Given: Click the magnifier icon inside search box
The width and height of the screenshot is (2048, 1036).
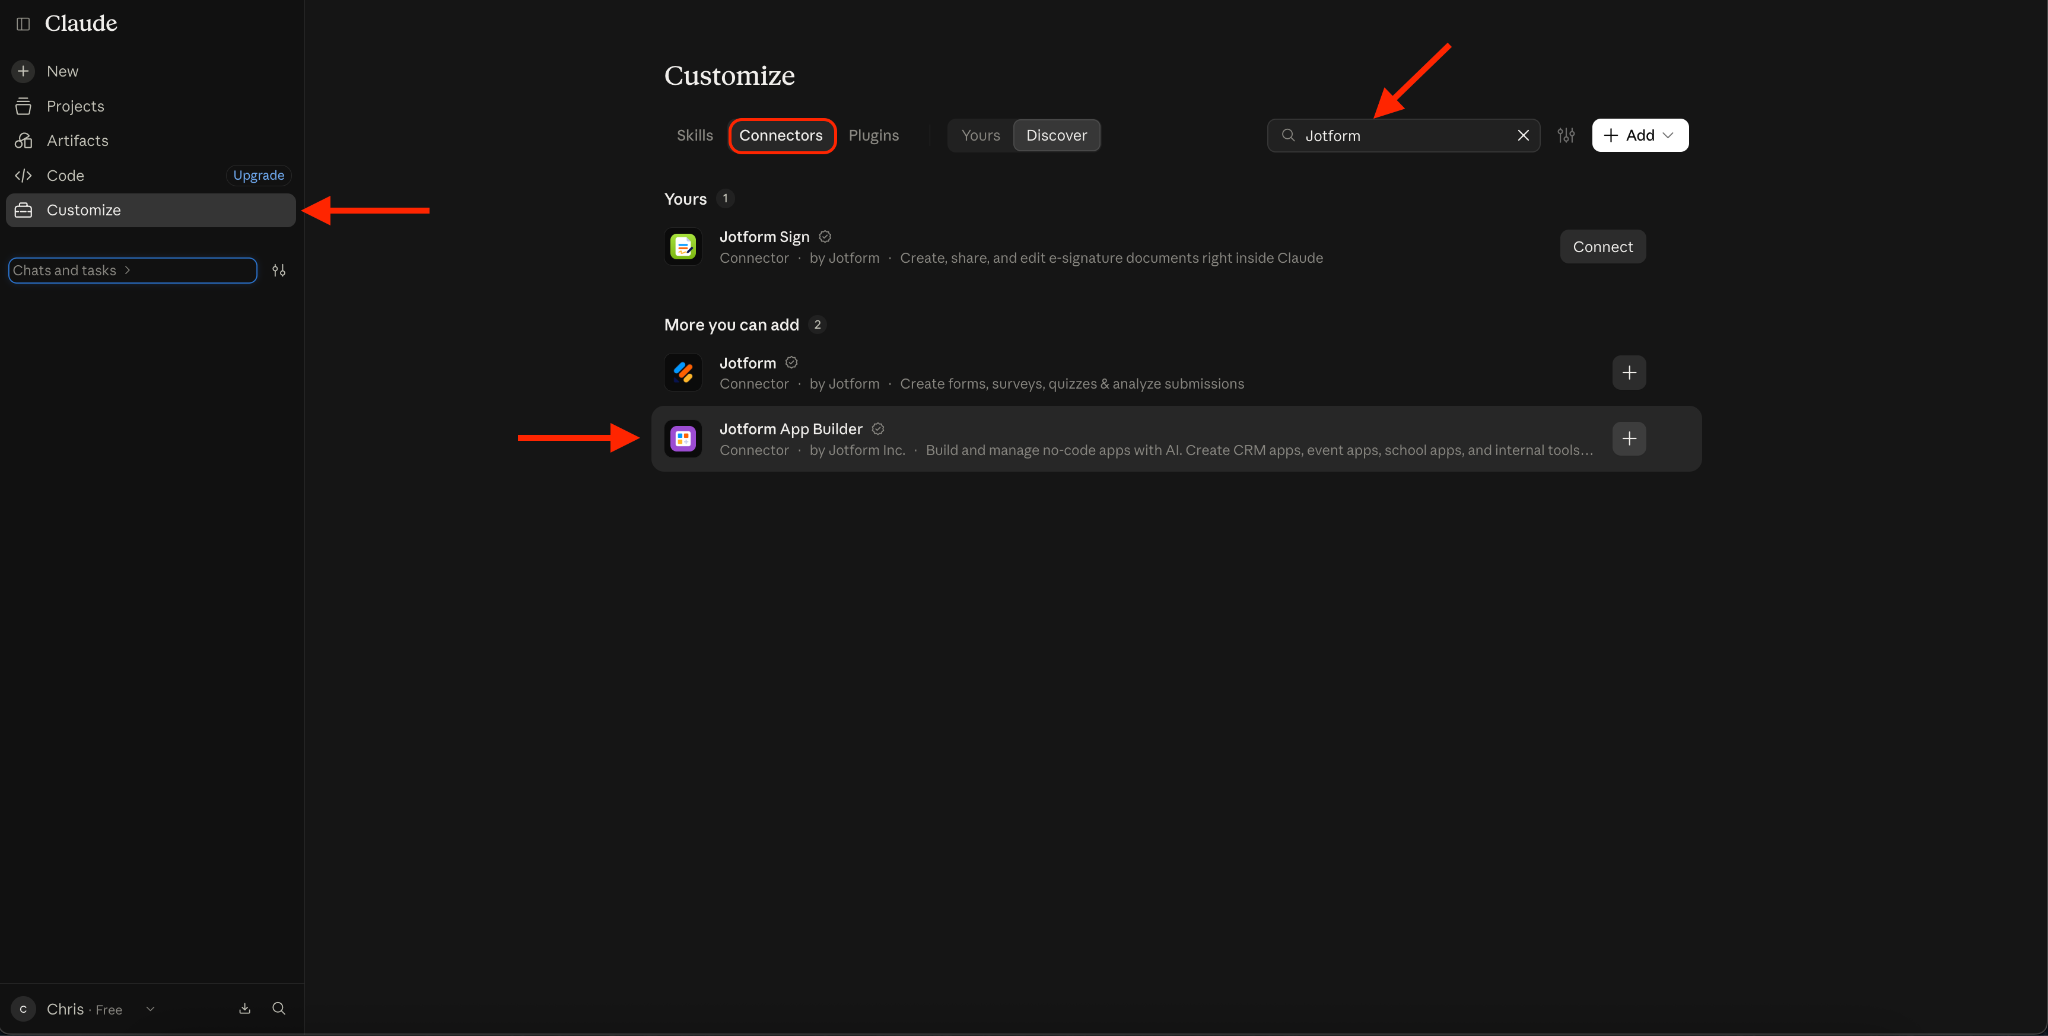Looking at the screenshot, I should (1288, 135).
